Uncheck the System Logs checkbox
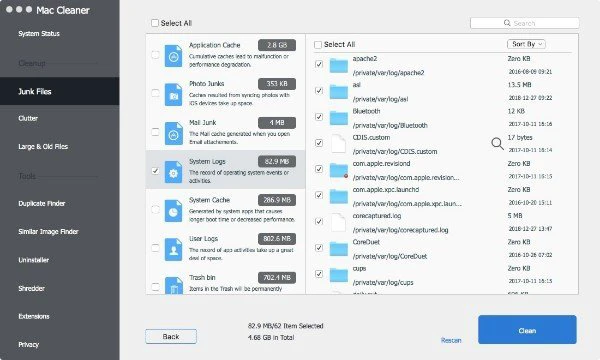Image resolution: width=600 pixels, height=360 pixels. pos(155,171)
